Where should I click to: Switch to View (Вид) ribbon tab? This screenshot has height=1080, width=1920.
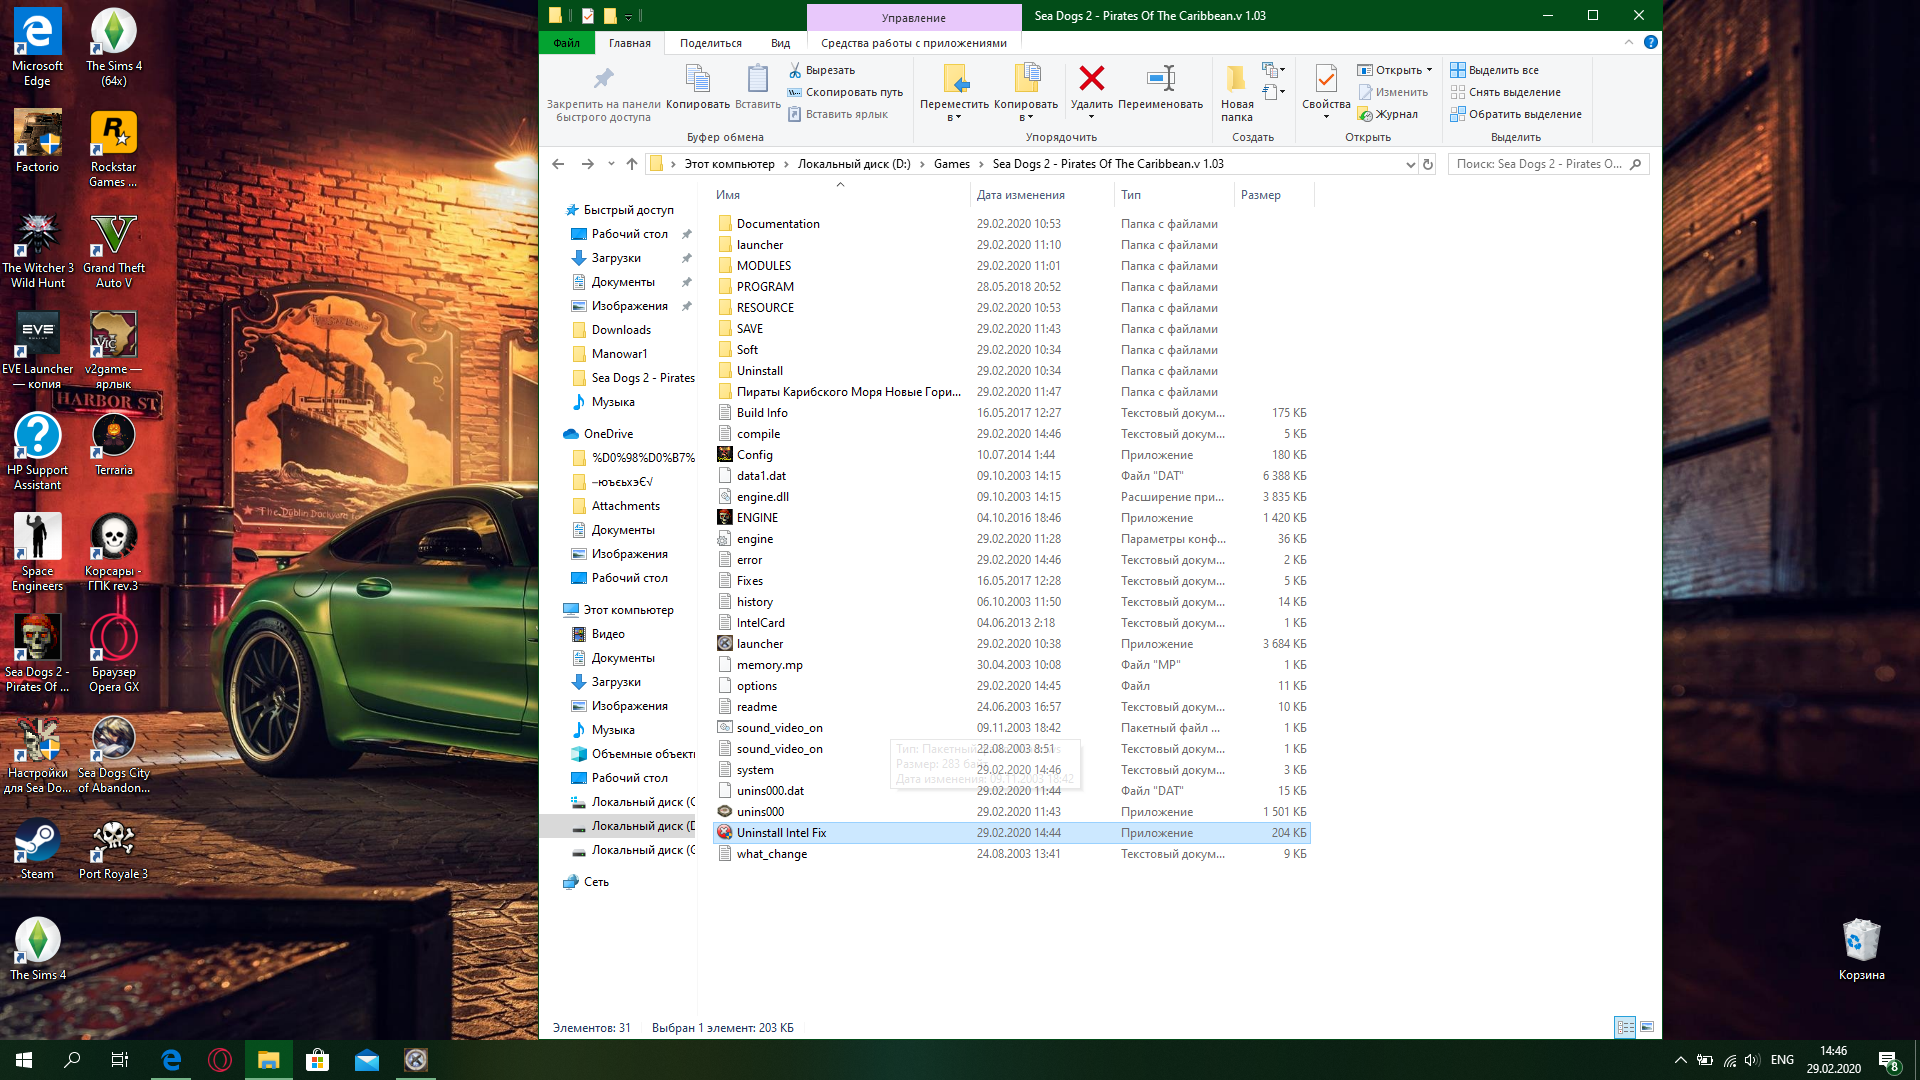(x=780, y=43)
